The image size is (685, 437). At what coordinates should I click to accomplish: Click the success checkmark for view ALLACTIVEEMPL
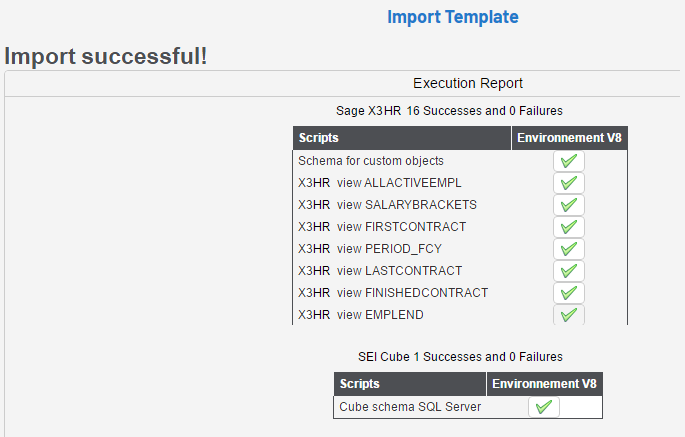pos(569,183)
